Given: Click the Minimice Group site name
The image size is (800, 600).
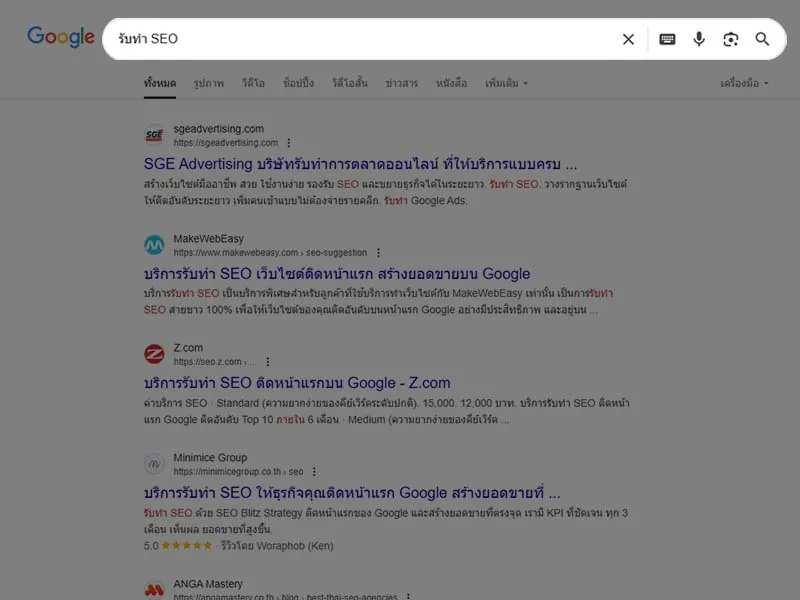Looking at the screenshot, I should 210,458.
